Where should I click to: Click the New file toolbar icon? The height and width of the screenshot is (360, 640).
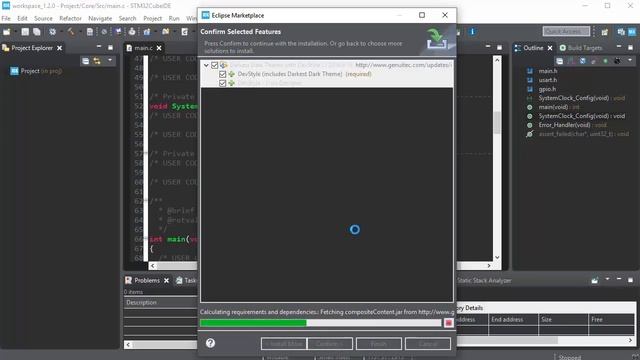[7, 31]
